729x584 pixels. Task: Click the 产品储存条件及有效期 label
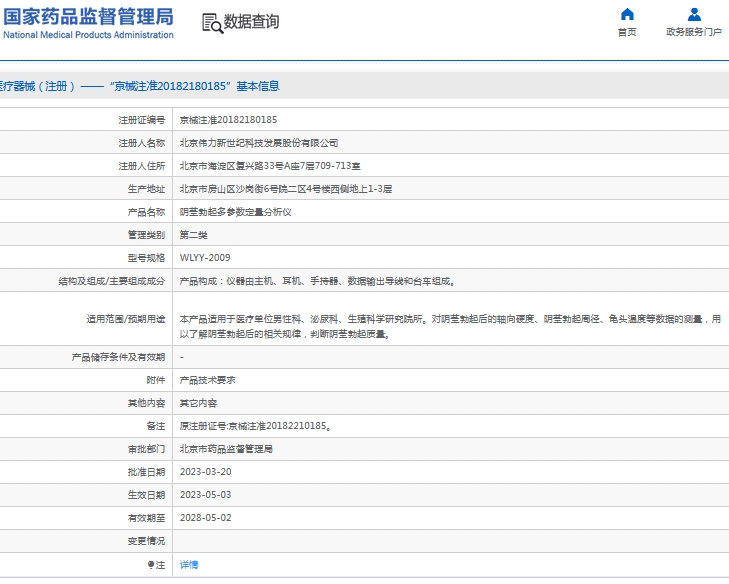click(119, 357)
